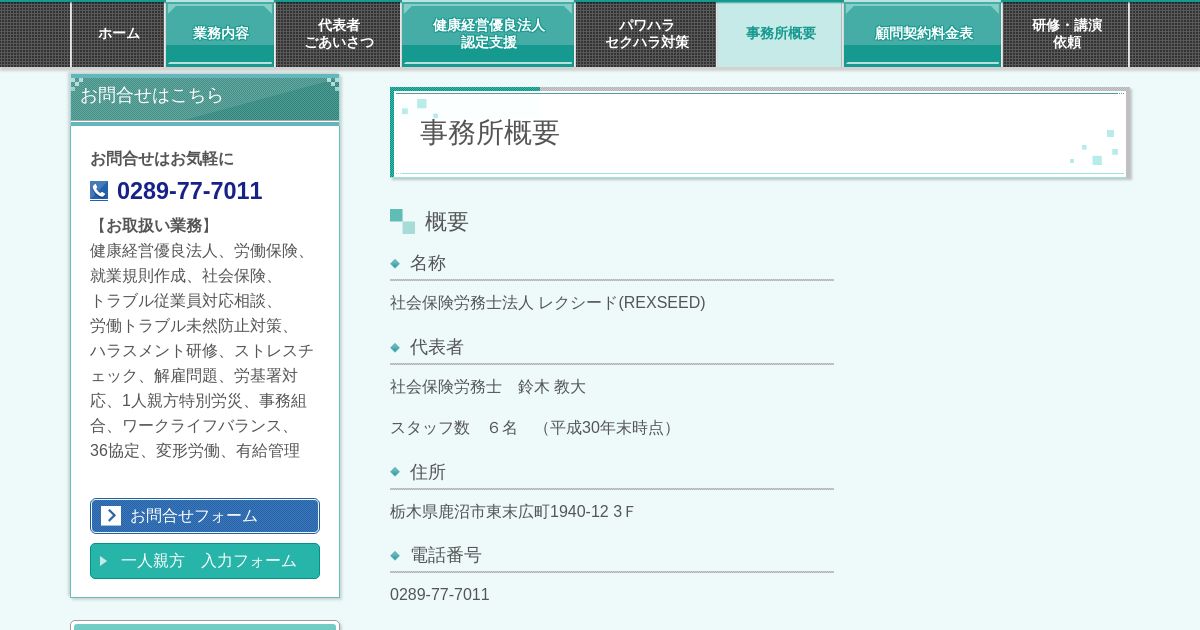Image resolution: width=1200 pixels, height=630 pixels.
Task: Click the arrow icon on お問合せフォーム
Action: (x=111, y=516)
